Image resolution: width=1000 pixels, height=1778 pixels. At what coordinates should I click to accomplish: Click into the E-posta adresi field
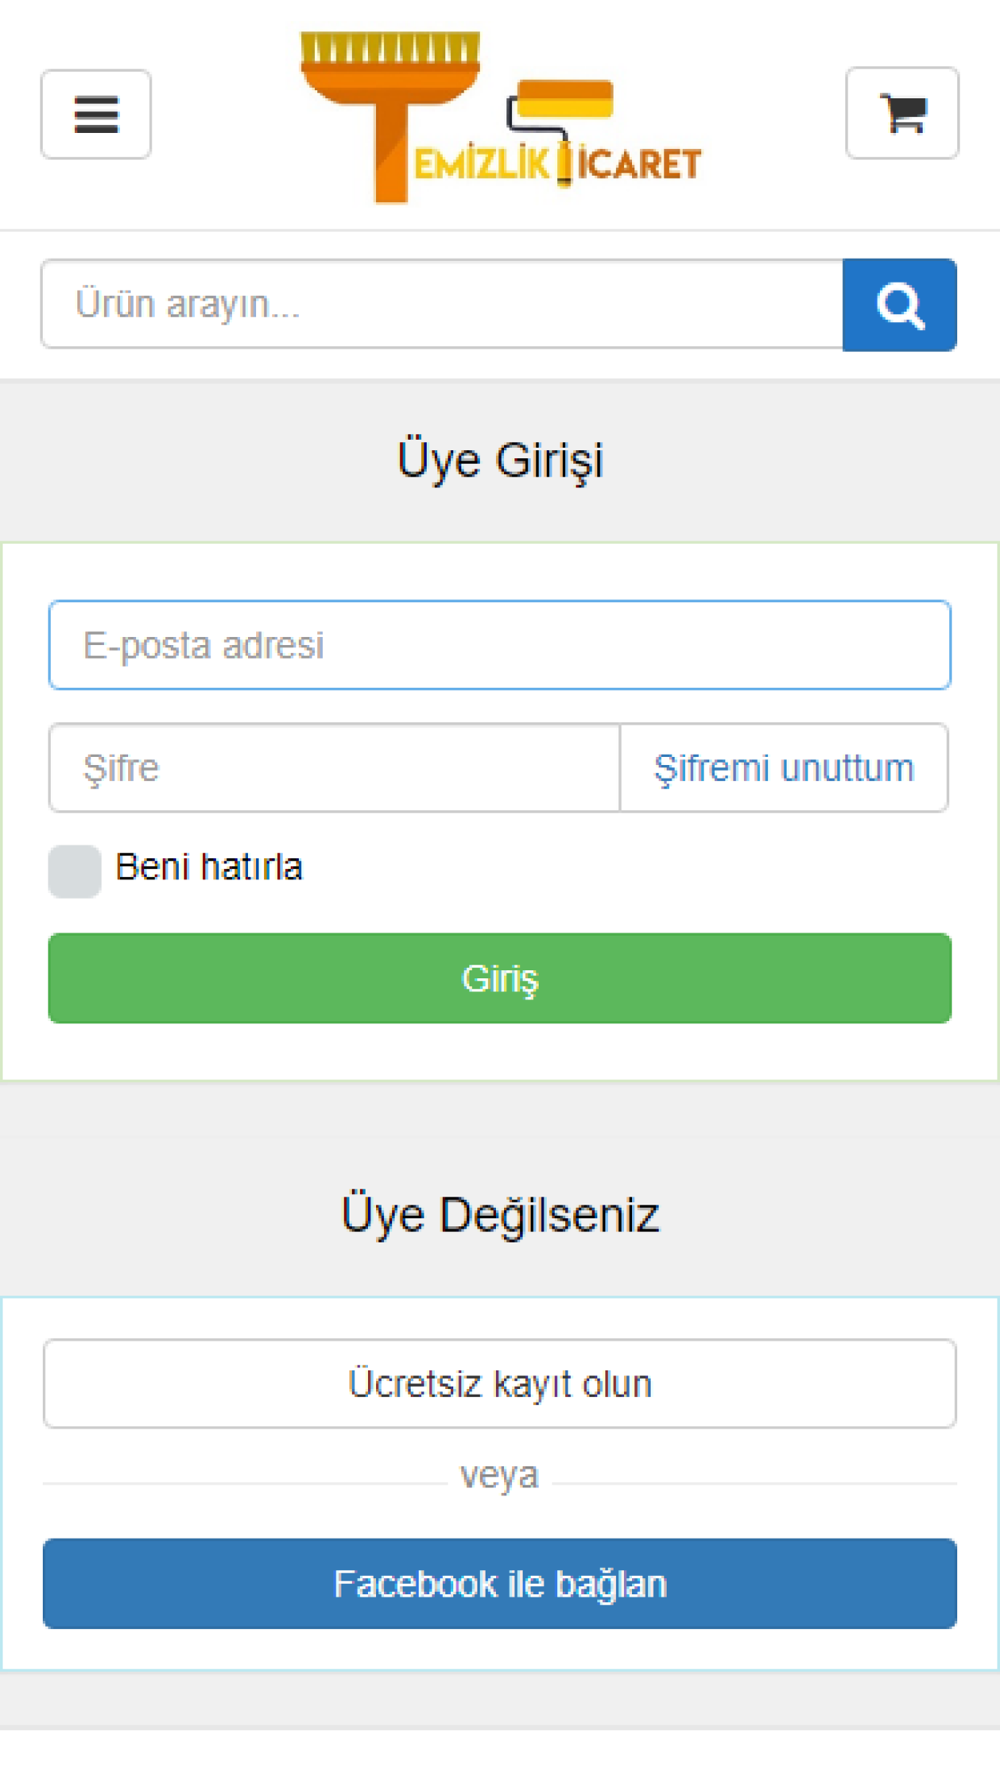500,645
